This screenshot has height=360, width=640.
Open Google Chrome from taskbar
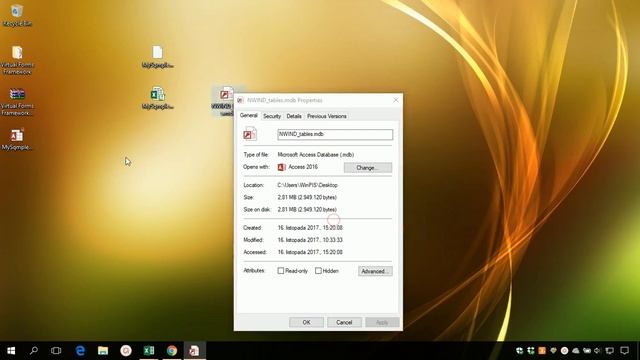tap(172, 350)
